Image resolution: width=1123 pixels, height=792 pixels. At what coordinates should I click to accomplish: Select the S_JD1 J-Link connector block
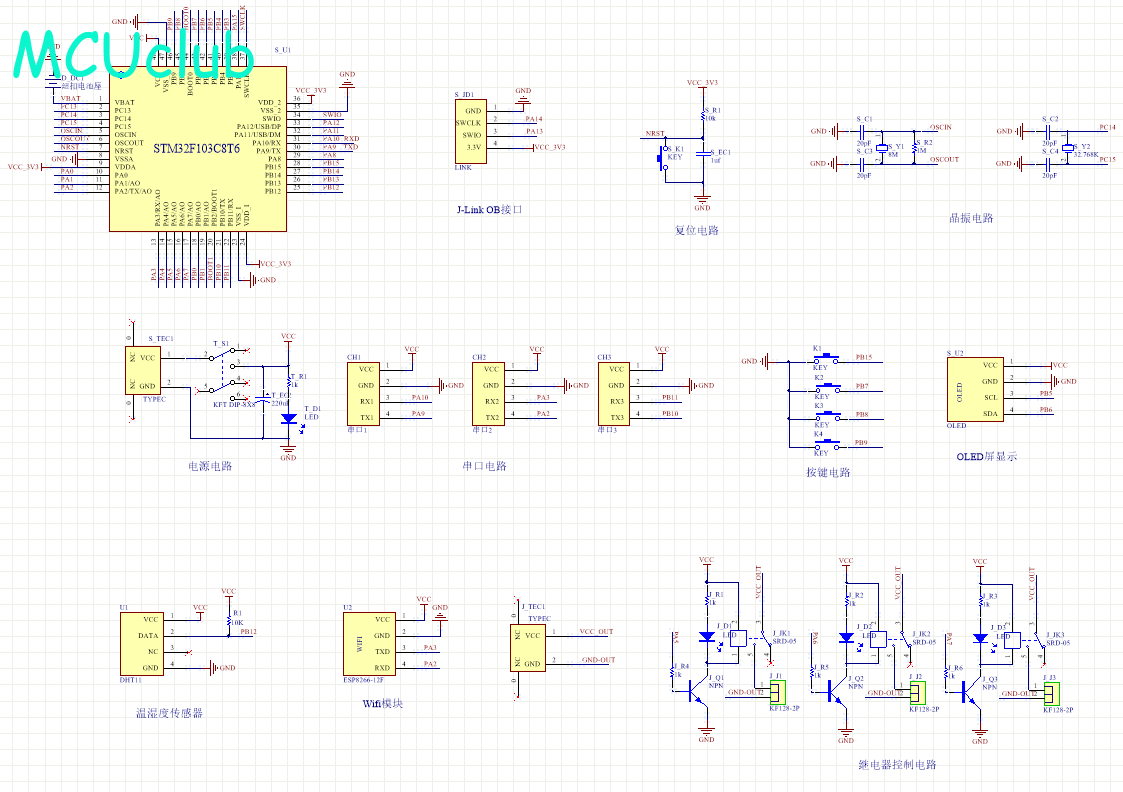point(471,132)
